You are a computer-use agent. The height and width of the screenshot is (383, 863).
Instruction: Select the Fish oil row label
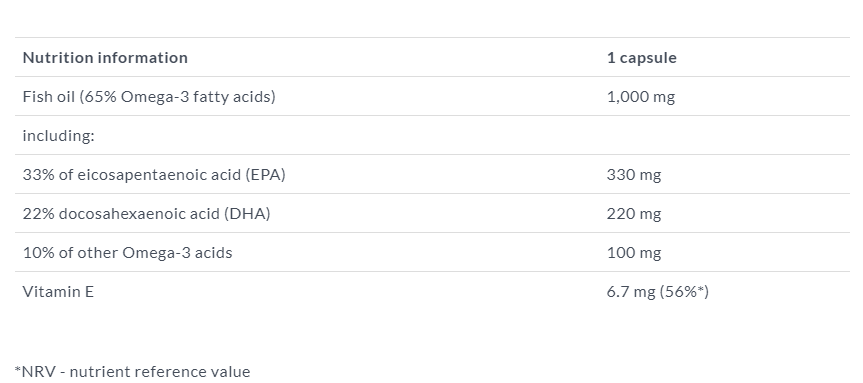point(149,97)
